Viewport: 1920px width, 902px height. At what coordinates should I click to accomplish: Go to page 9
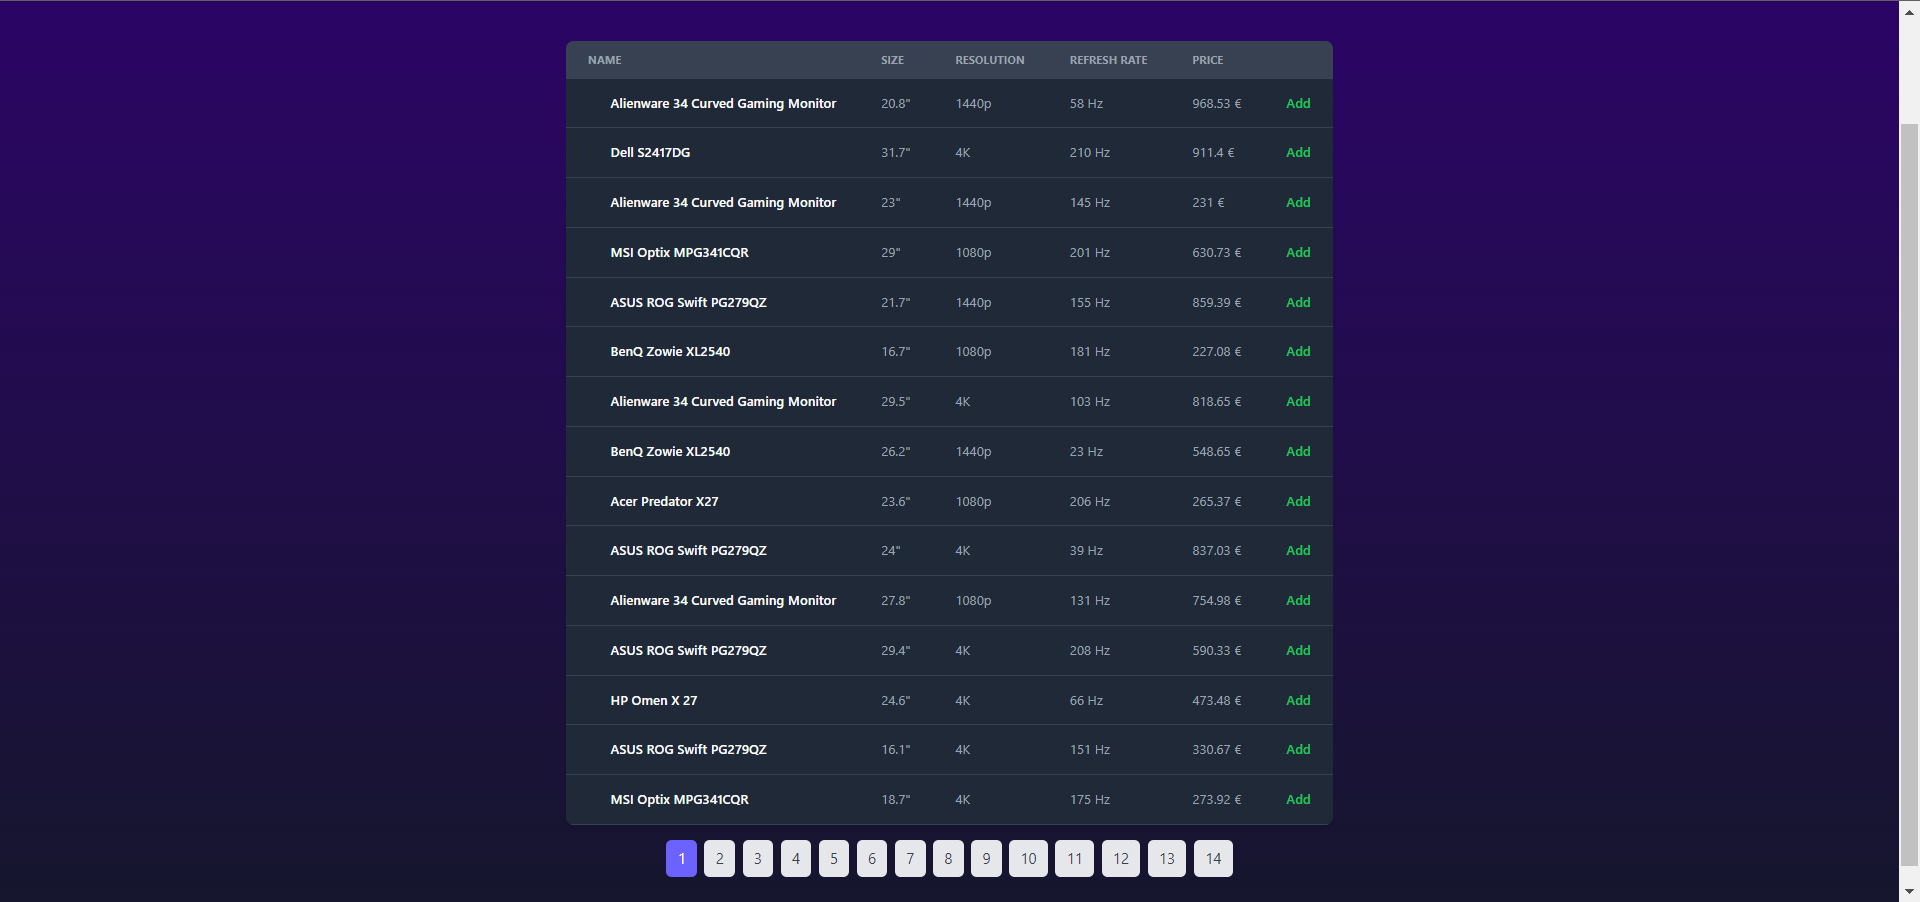[x=986, y=858]
